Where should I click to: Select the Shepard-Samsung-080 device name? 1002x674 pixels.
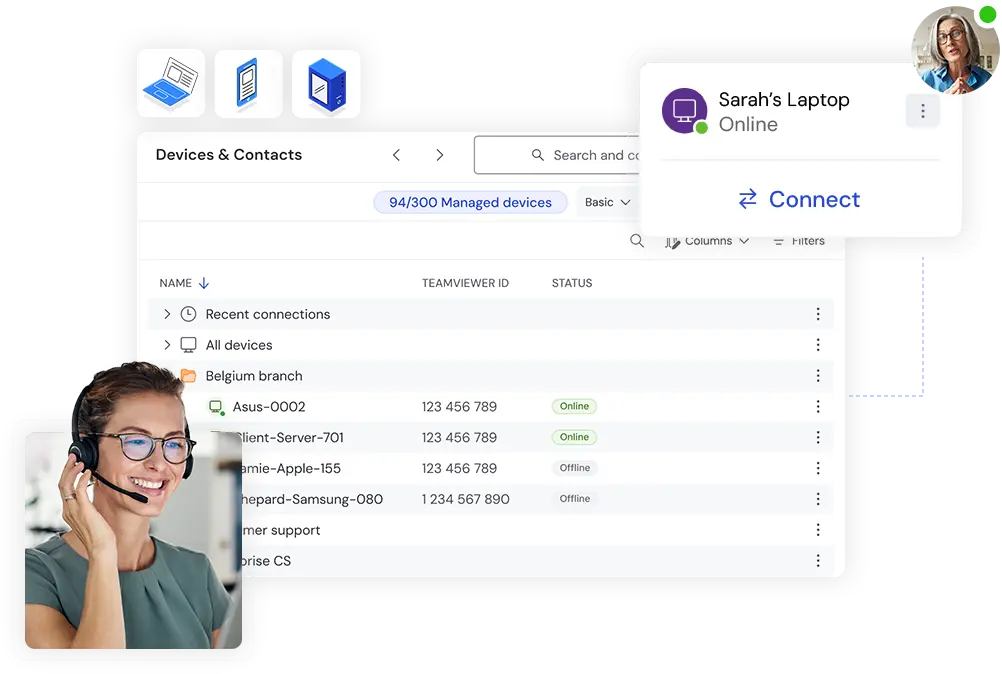click(312, 499)
